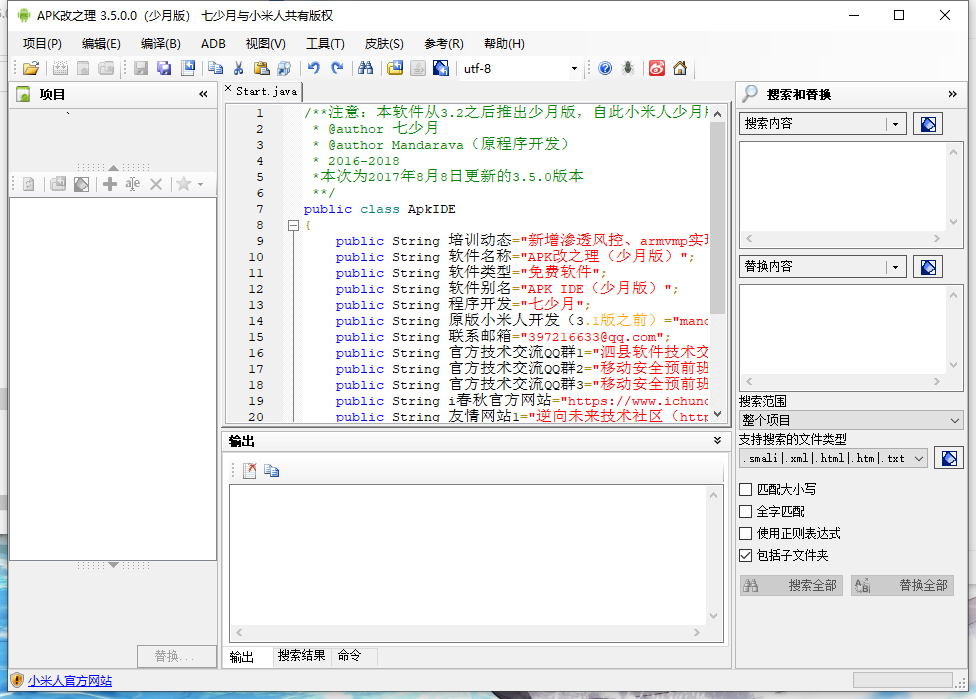Screen dimensions: 976x699
Task: Click the bug debug icon
Action: point(627,68)
